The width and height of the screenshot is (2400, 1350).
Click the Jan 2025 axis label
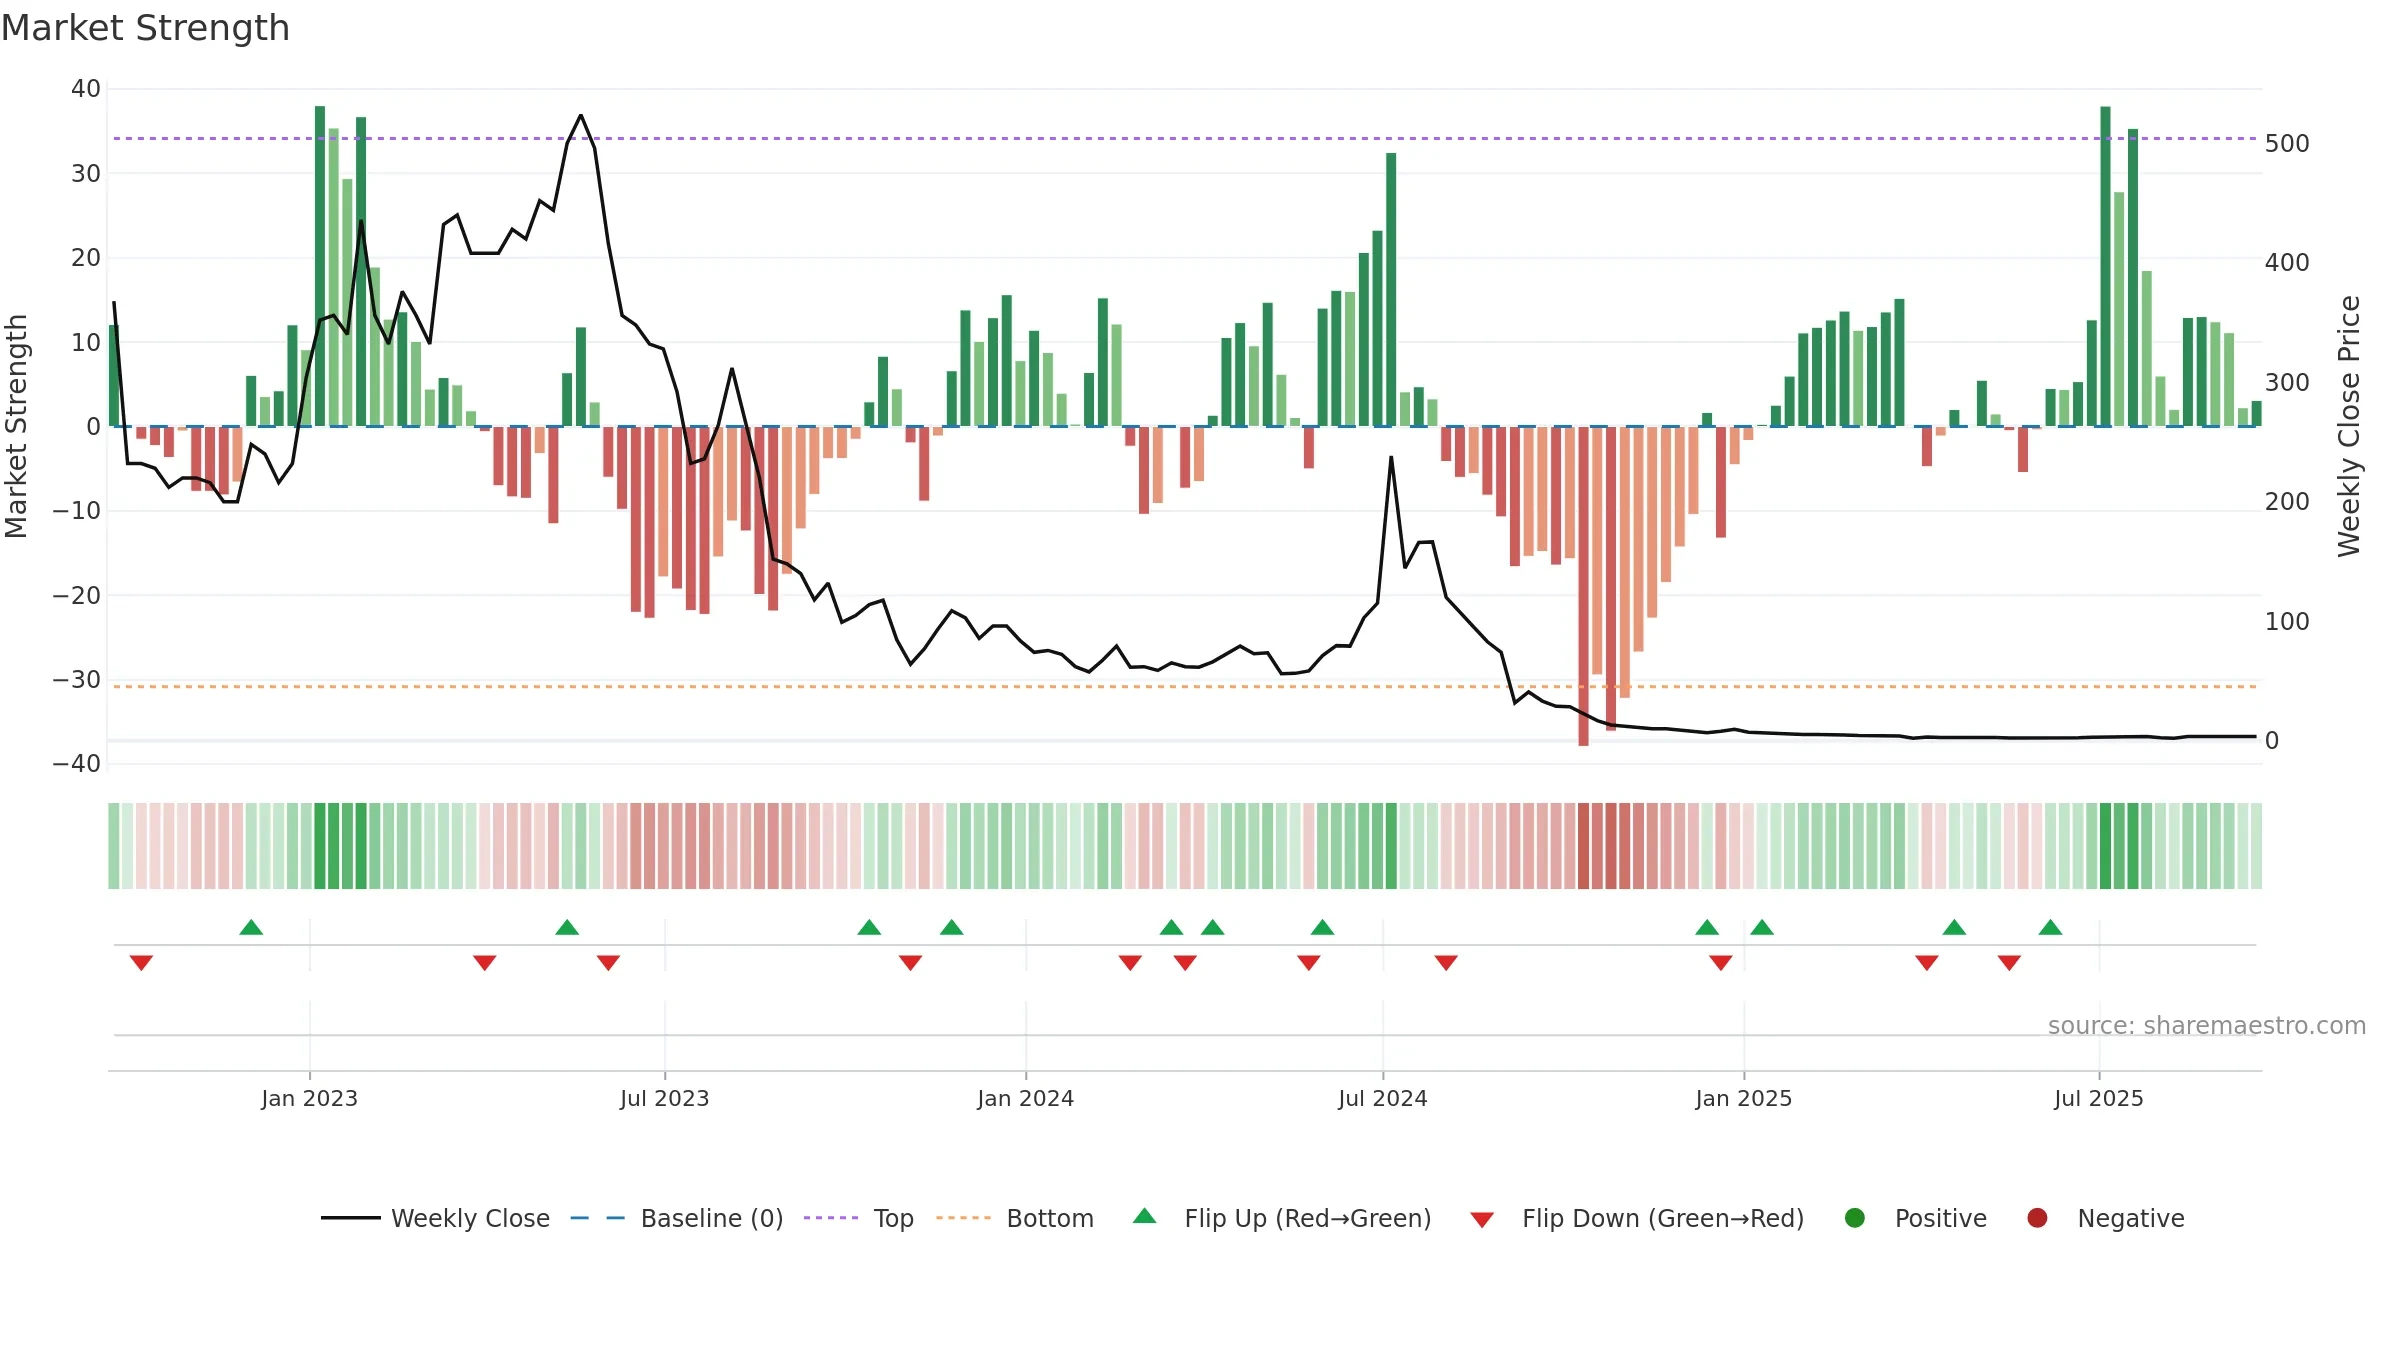coord(1743,1098)
